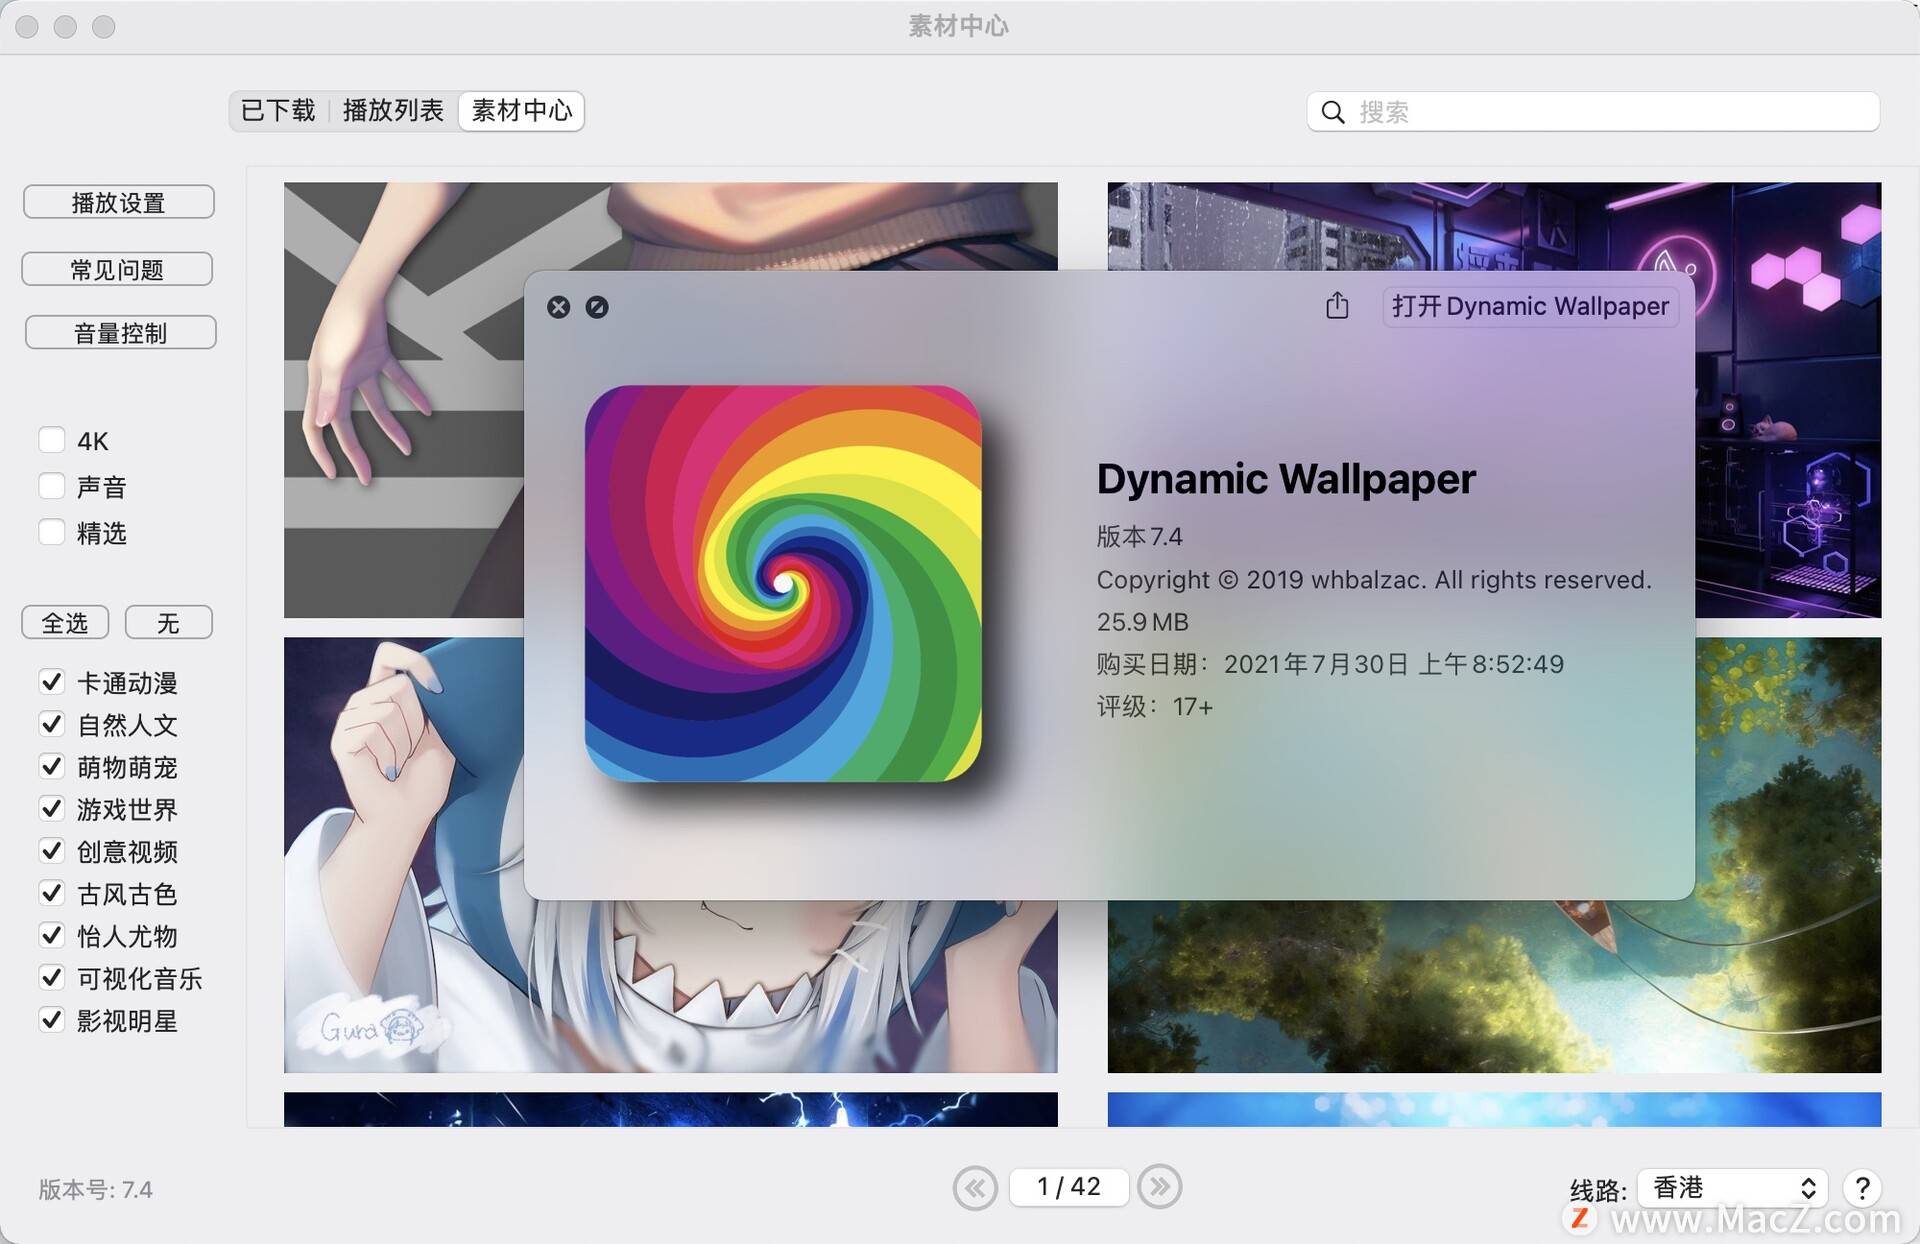The height and width of the screenshot is (1244, 1920).
Task: Click the search magnifier icon
Action: [x=1333, y=112]
